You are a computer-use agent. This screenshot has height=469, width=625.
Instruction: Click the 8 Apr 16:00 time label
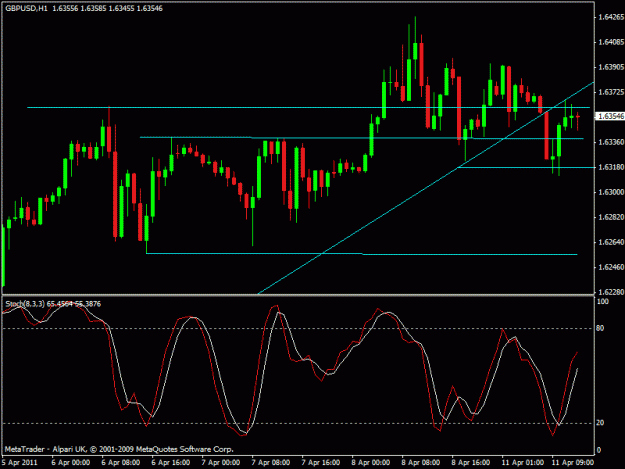click(x=471, y=463)
